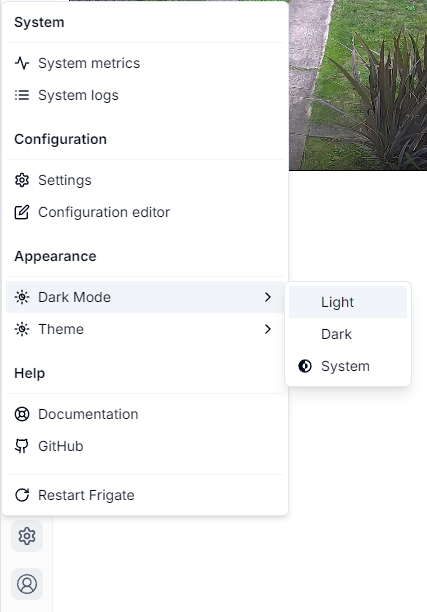Click the Configuration editor pencil icon

tap(22, 212)
